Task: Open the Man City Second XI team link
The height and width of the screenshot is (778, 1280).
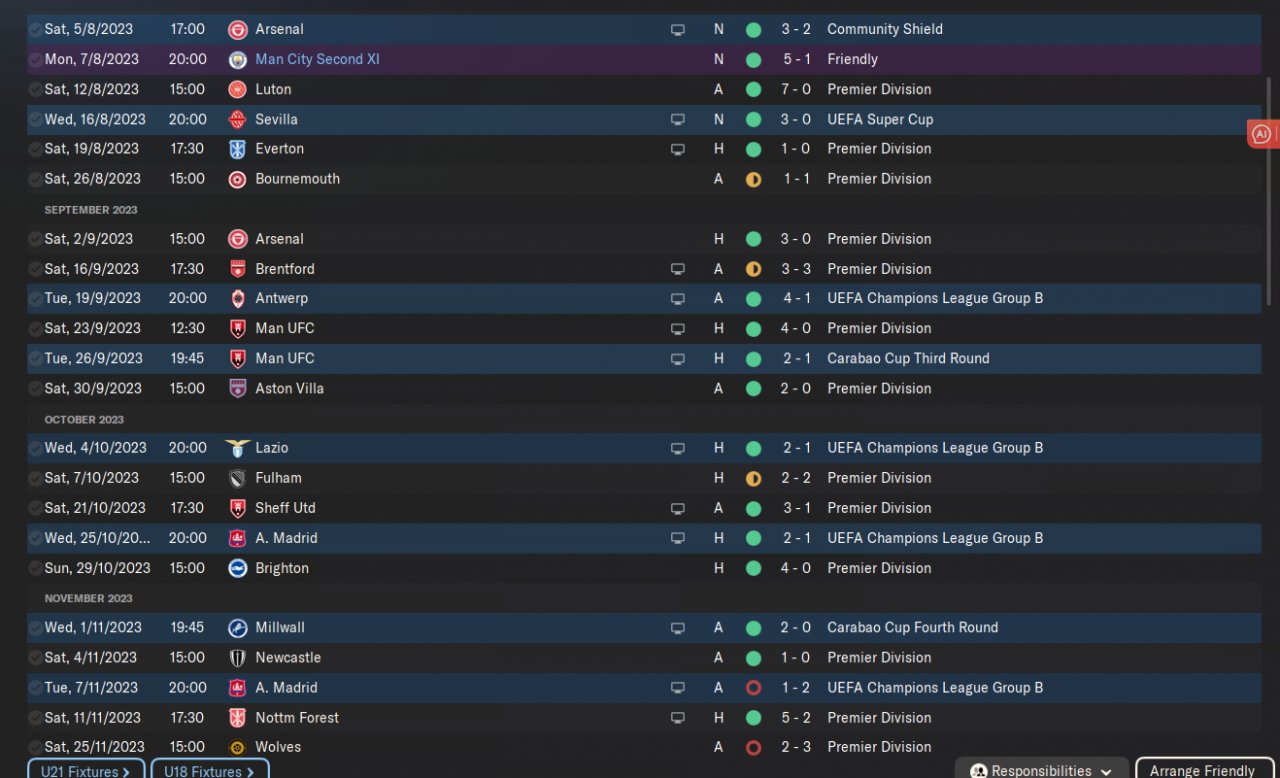Action: click(317, 59)
